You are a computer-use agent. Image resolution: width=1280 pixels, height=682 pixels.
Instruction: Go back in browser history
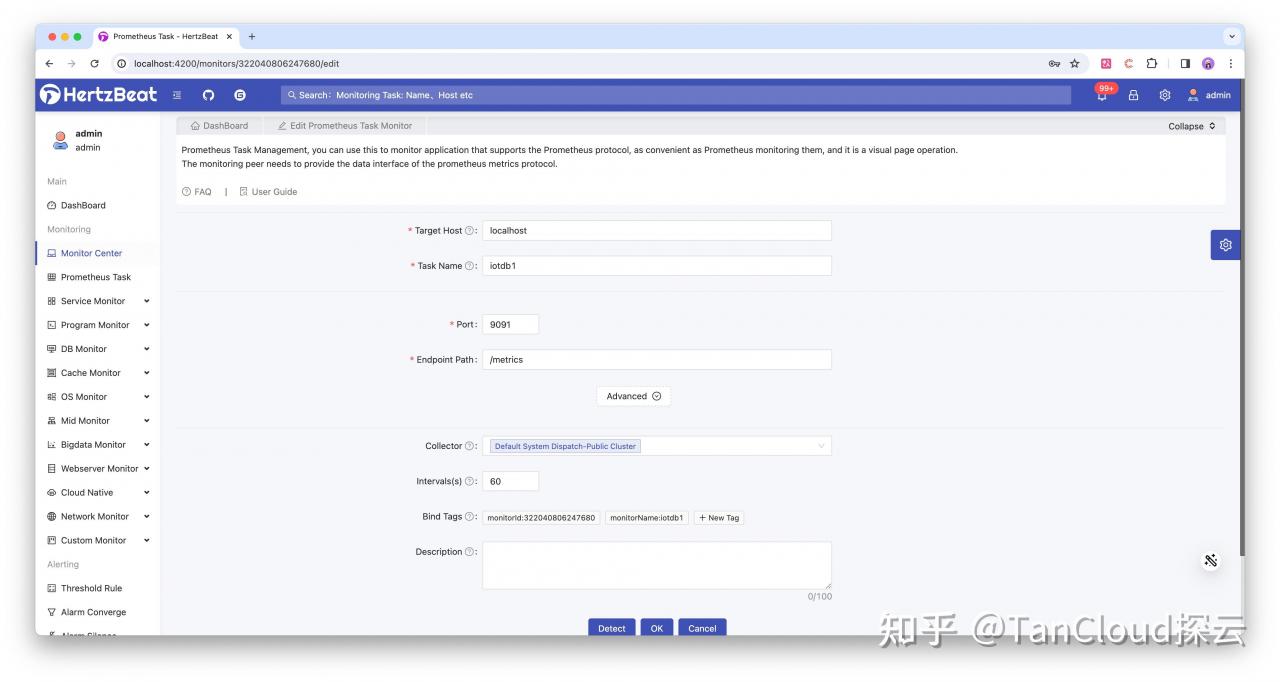[49, 63]
